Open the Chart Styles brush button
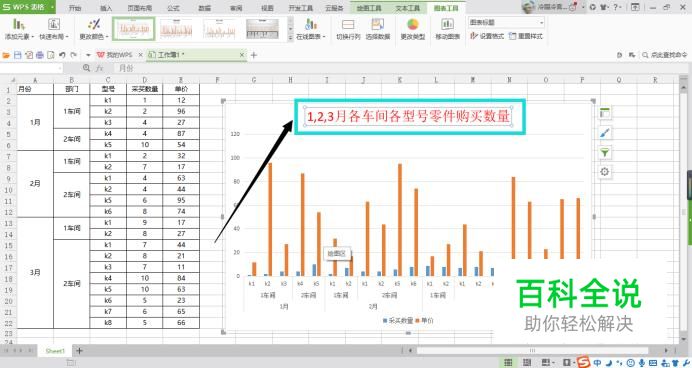The image size is (692, 368). (x=605, y=133)
